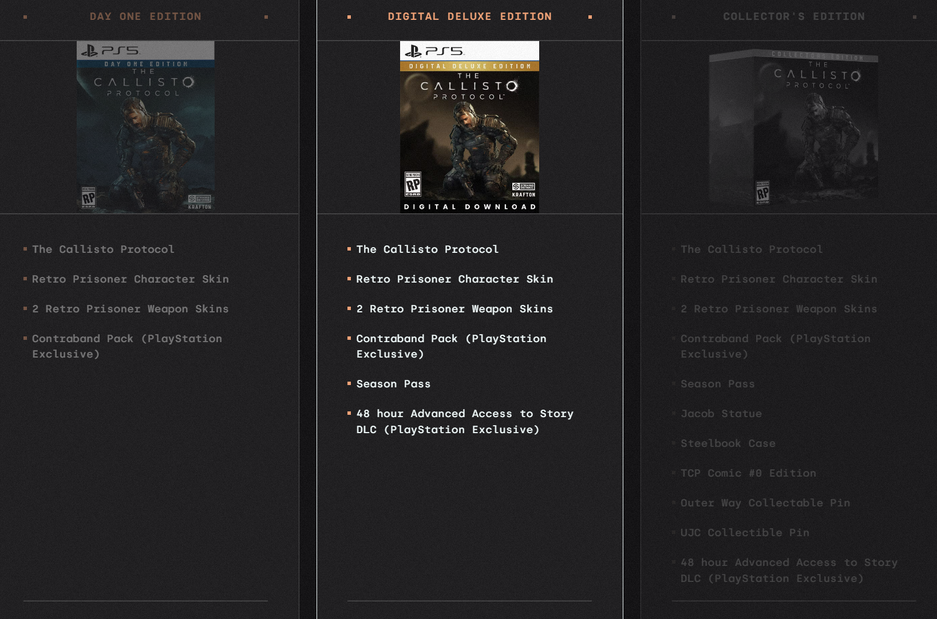Open the Collector's Edition box image
937x619 pixels.
click(793, 128)
